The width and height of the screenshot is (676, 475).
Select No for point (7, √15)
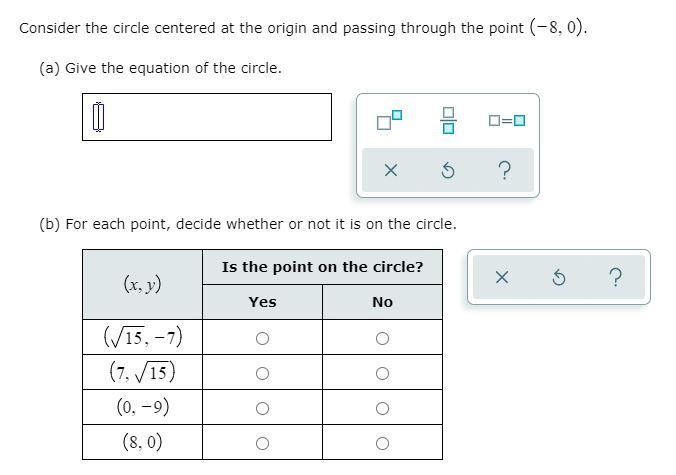(x=382, y=373)
